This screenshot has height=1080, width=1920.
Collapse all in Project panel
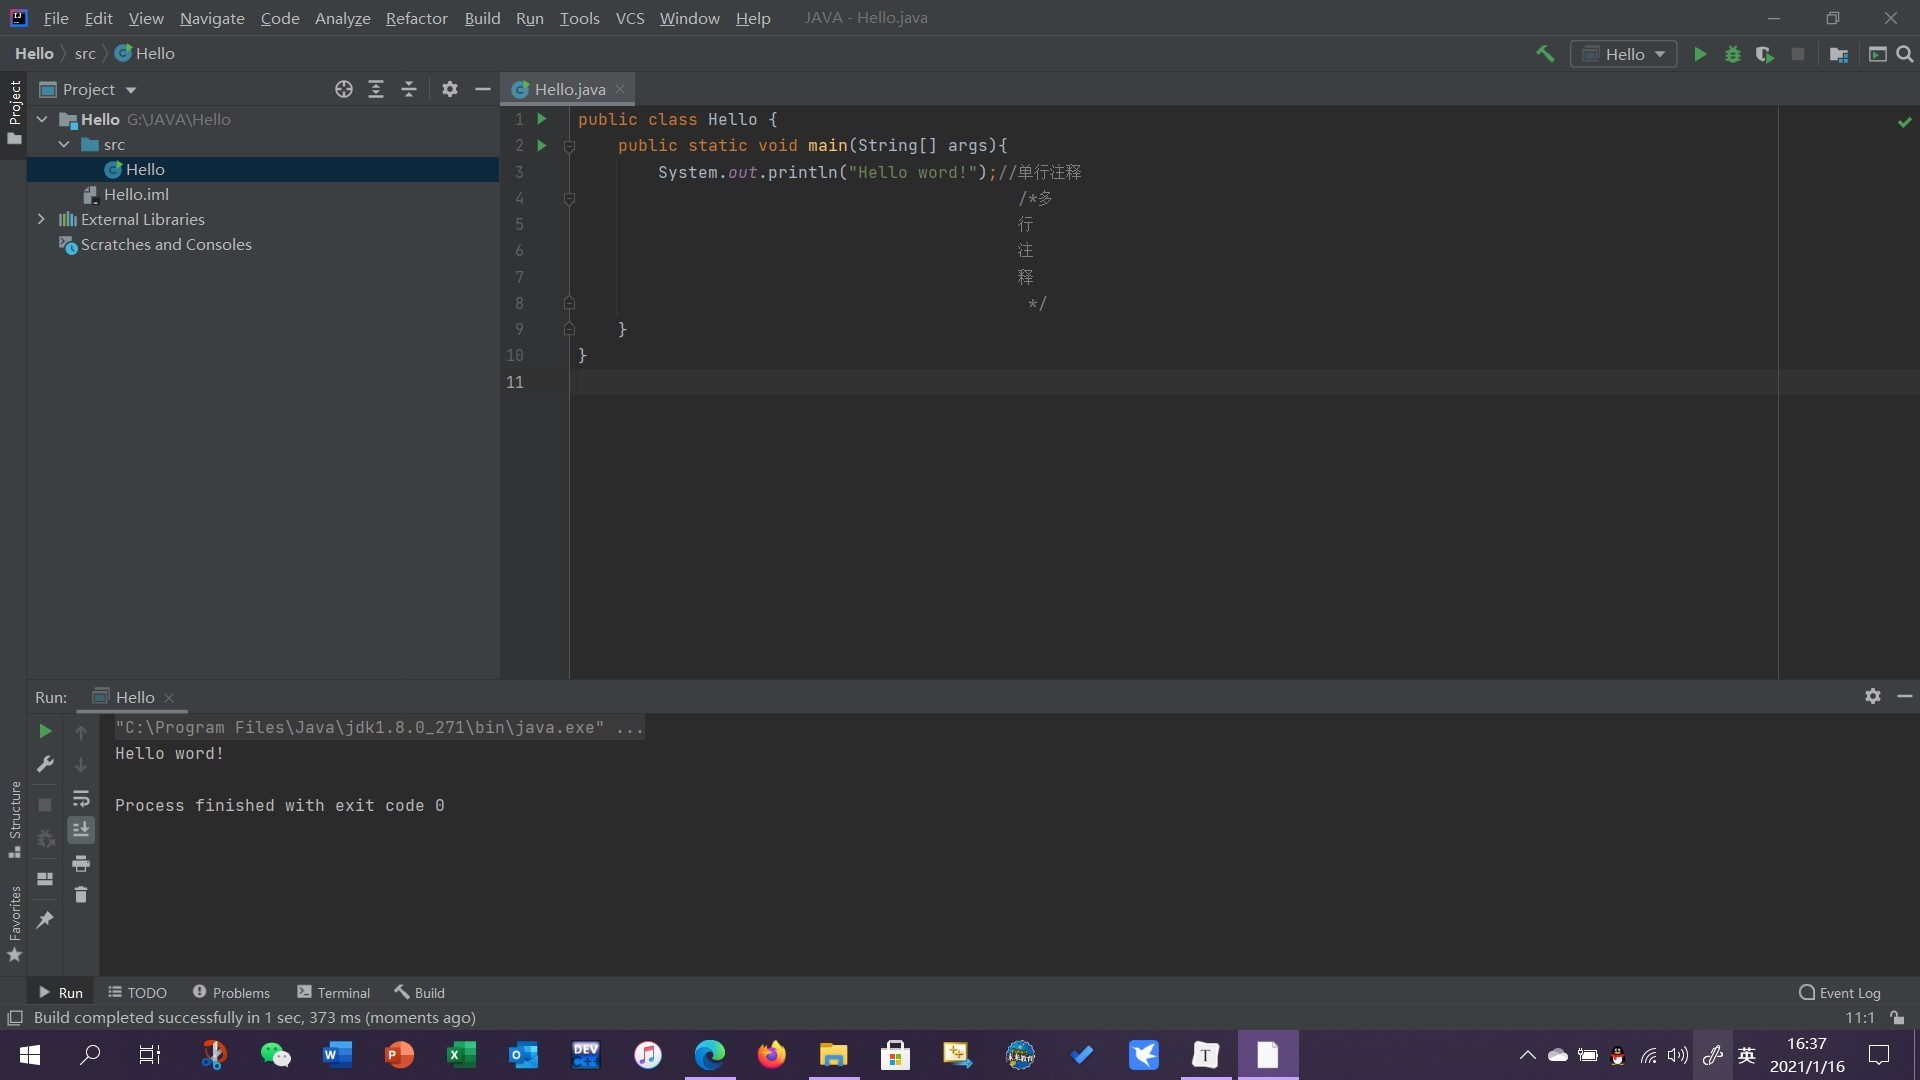[x=409, y=89]
